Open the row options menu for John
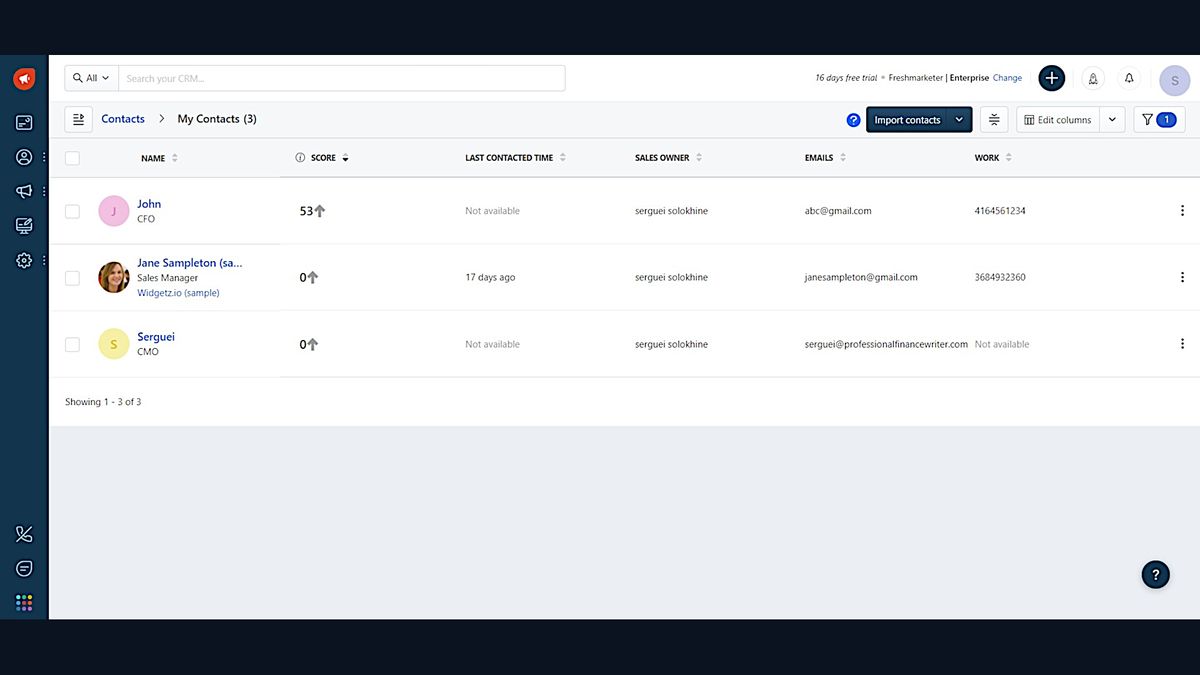Viewport: 1200px width, 675px height. [1182, 211]
